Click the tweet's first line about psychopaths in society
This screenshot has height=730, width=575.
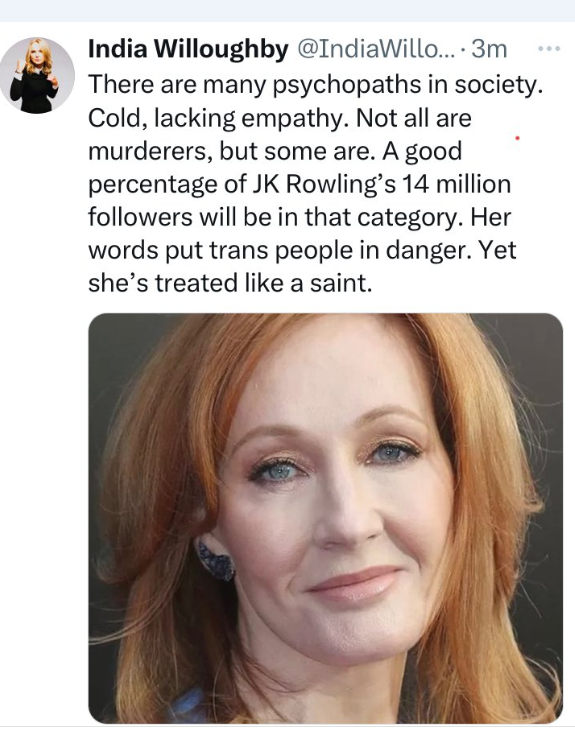click(x=315, y=85)
